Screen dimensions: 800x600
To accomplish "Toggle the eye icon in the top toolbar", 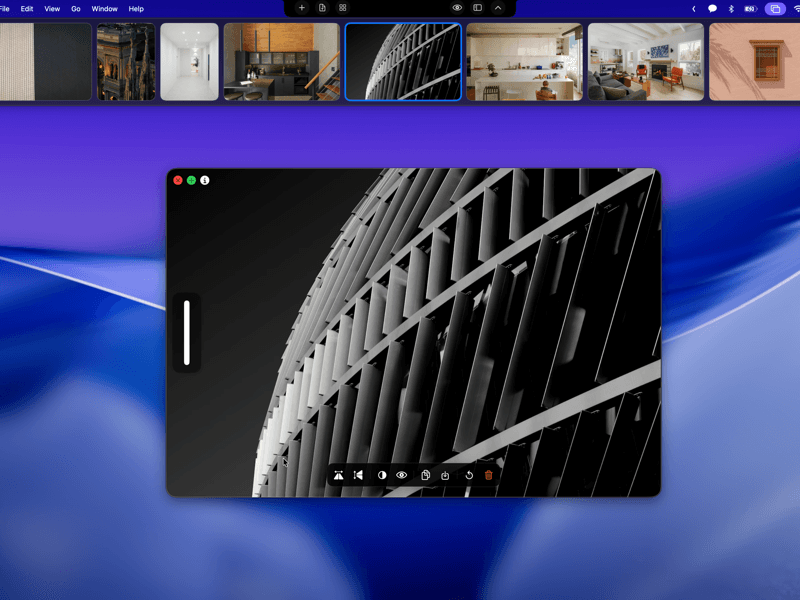I will click(x=457, y=8).
